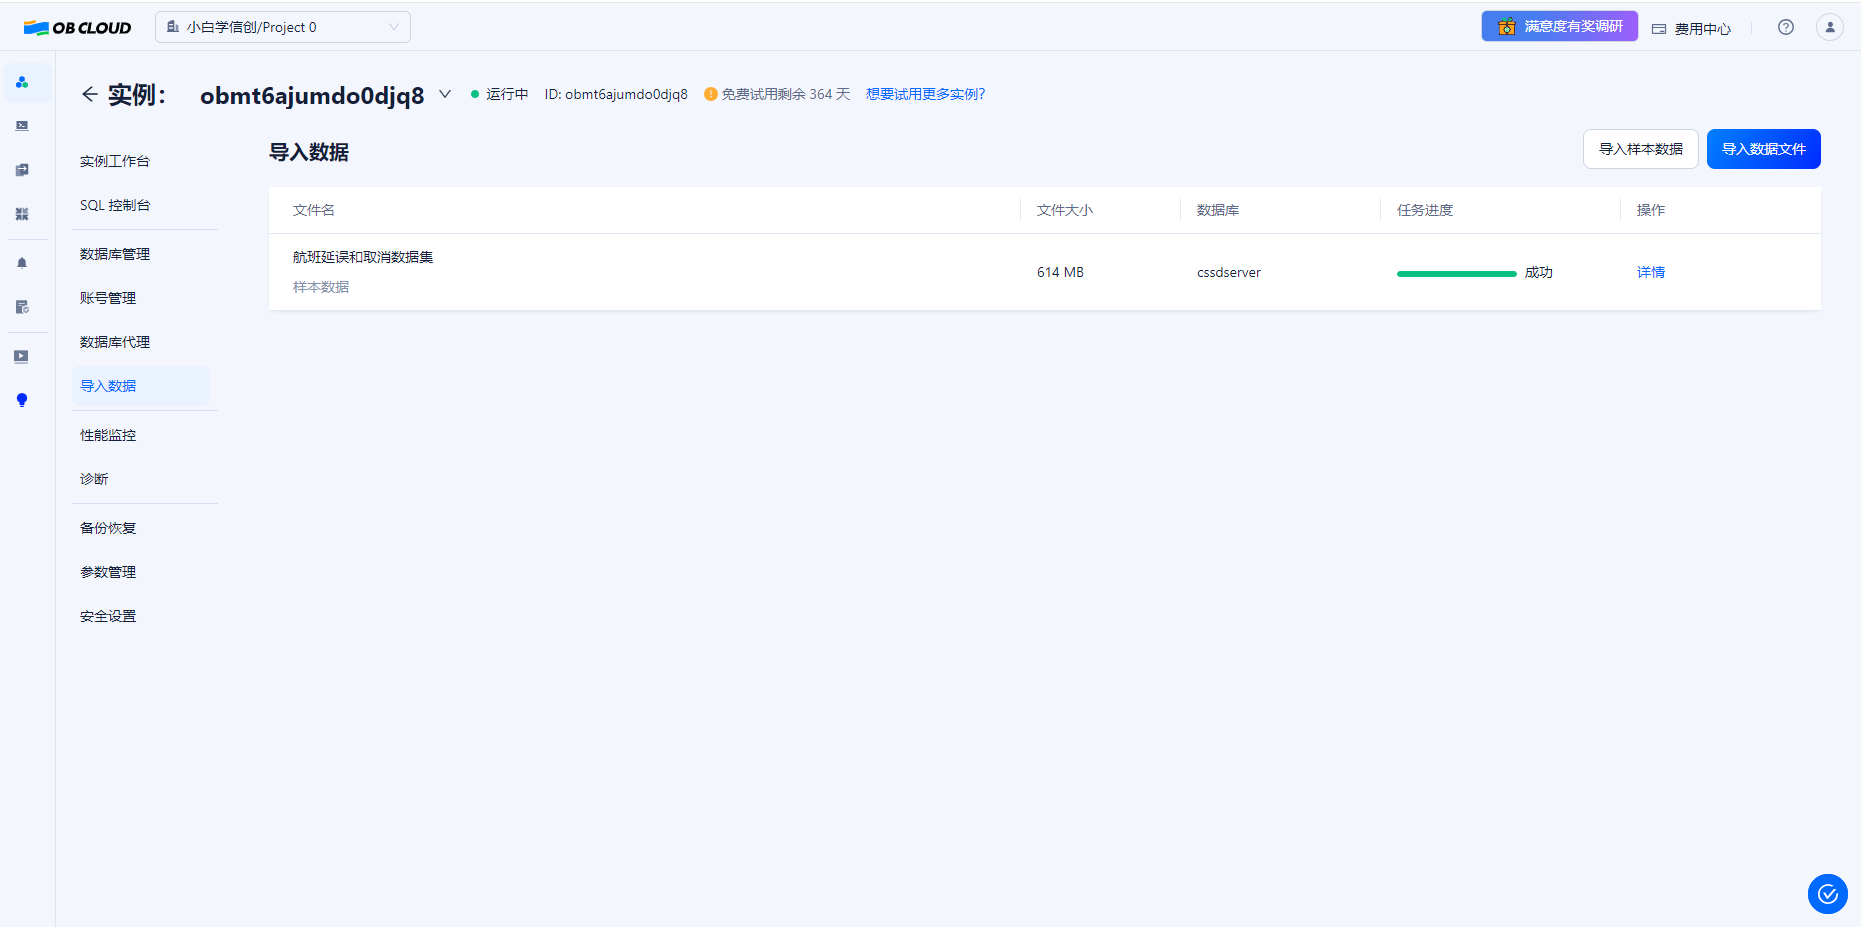Open the audit document shield icon
The width and height of the screenshot is (1861, 927).
pos(22,307)
